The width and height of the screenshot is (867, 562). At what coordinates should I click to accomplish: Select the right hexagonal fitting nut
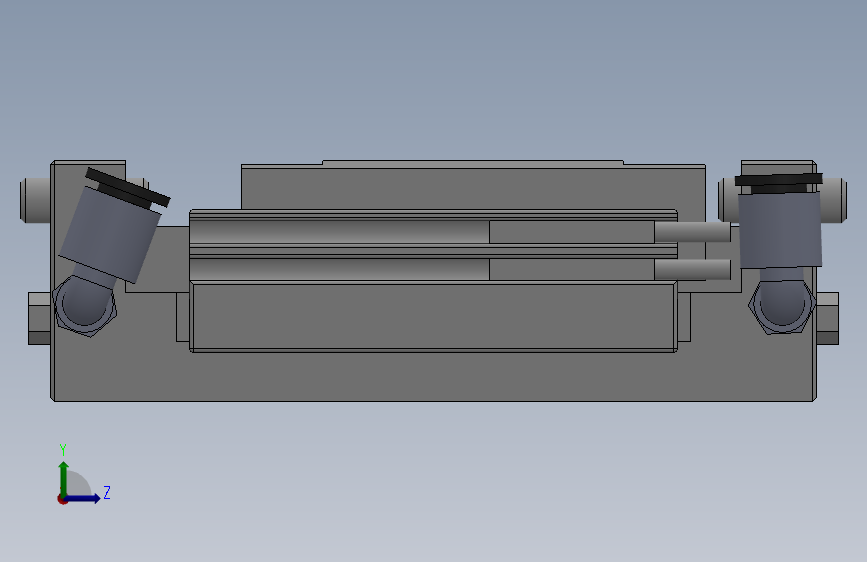782,306
